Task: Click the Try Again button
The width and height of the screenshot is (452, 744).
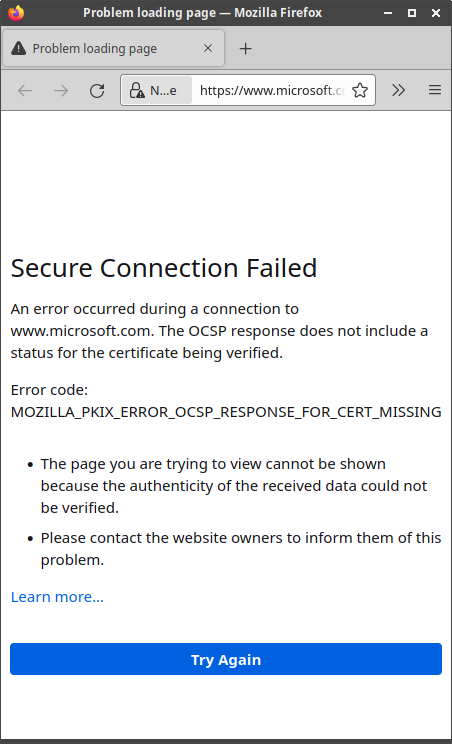Action: [226, 659]
